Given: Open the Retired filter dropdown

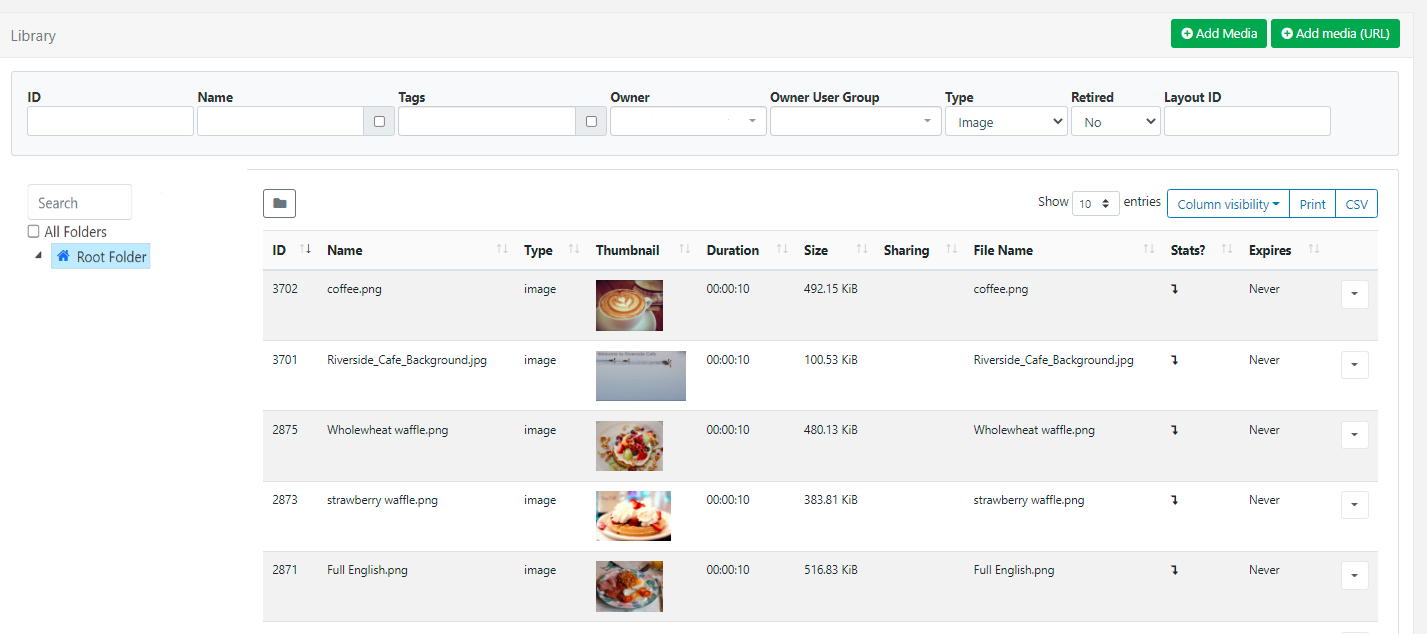Looking at the screenshot, I should (1115, 122).
